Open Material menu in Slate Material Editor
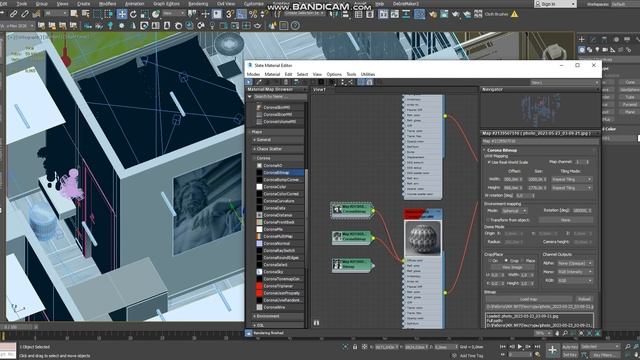The height and width of the screenshot is (360, 640). tap(272, 74)
